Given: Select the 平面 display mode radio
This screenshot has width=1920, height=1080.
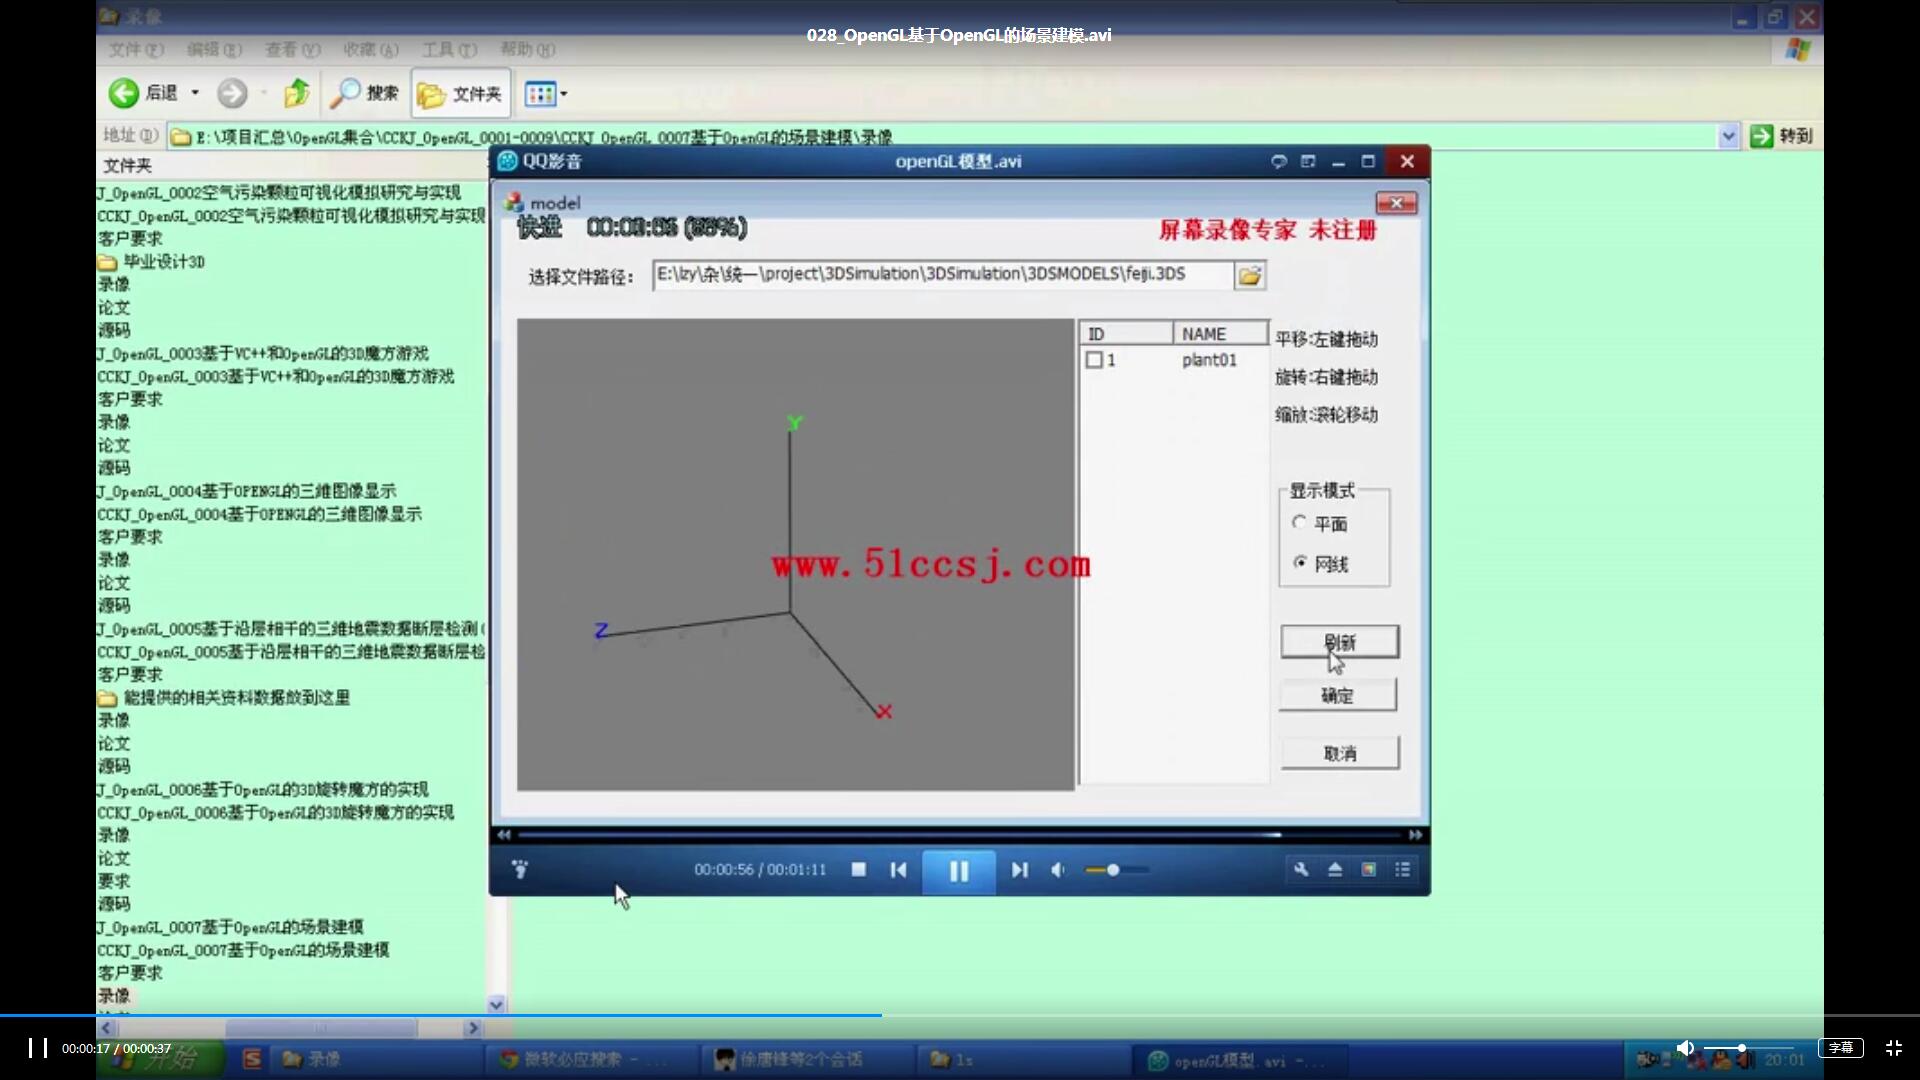Looking at the screenshot, I should point(1299,522).
